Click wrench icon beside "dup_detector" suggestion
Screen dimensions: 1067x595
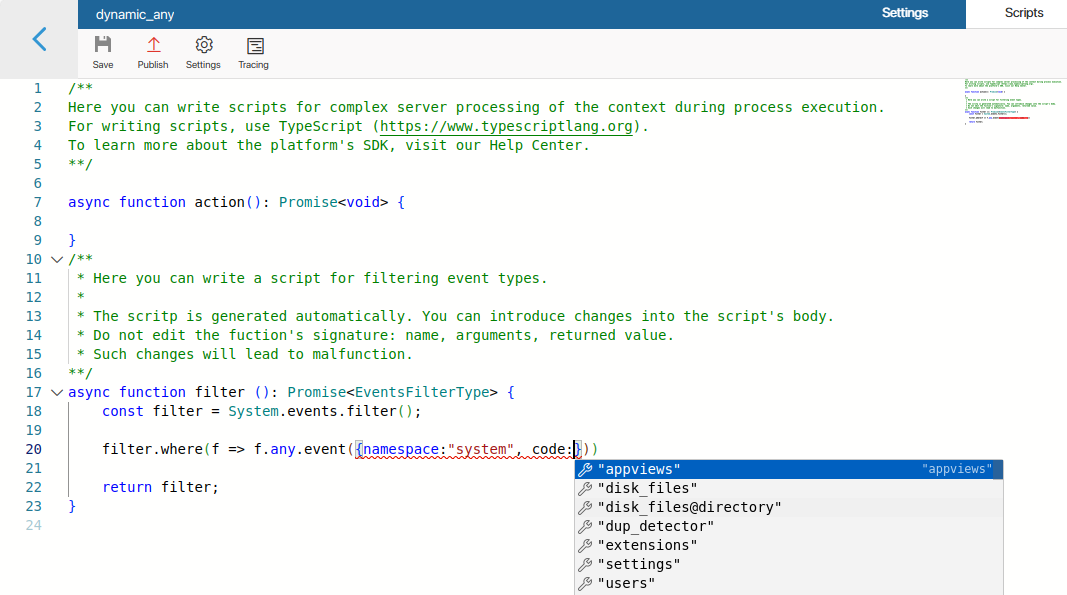pos(586,526)
